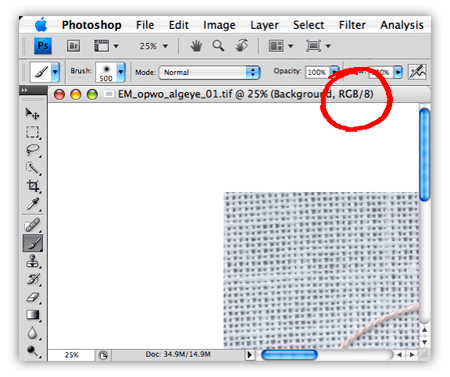Select the Eyedropper tool
Screen dimensions: 450x377
point(33,204)
